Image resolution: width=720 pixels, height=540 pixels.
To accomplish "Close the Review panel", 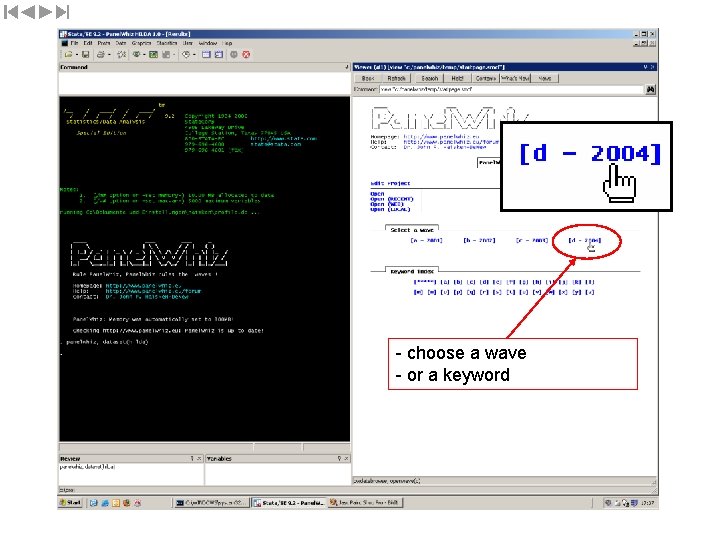I will click(199, 458).
